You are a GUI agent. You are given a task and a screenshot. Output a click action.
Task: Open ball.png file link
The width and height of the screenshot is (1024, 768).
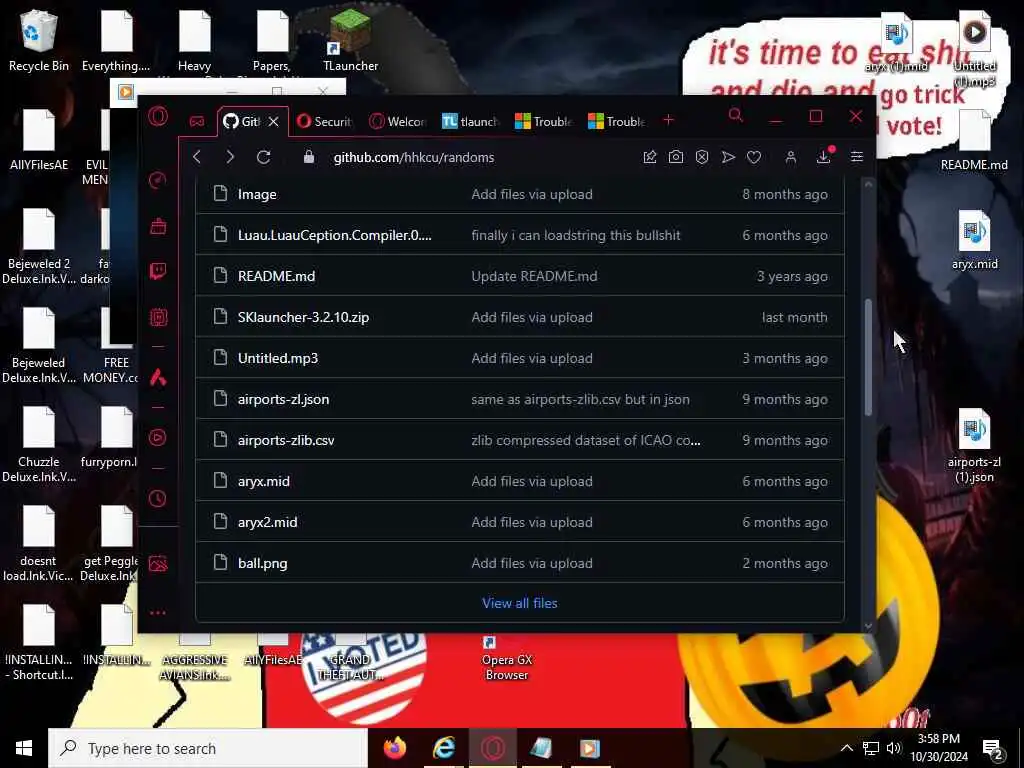263,564
